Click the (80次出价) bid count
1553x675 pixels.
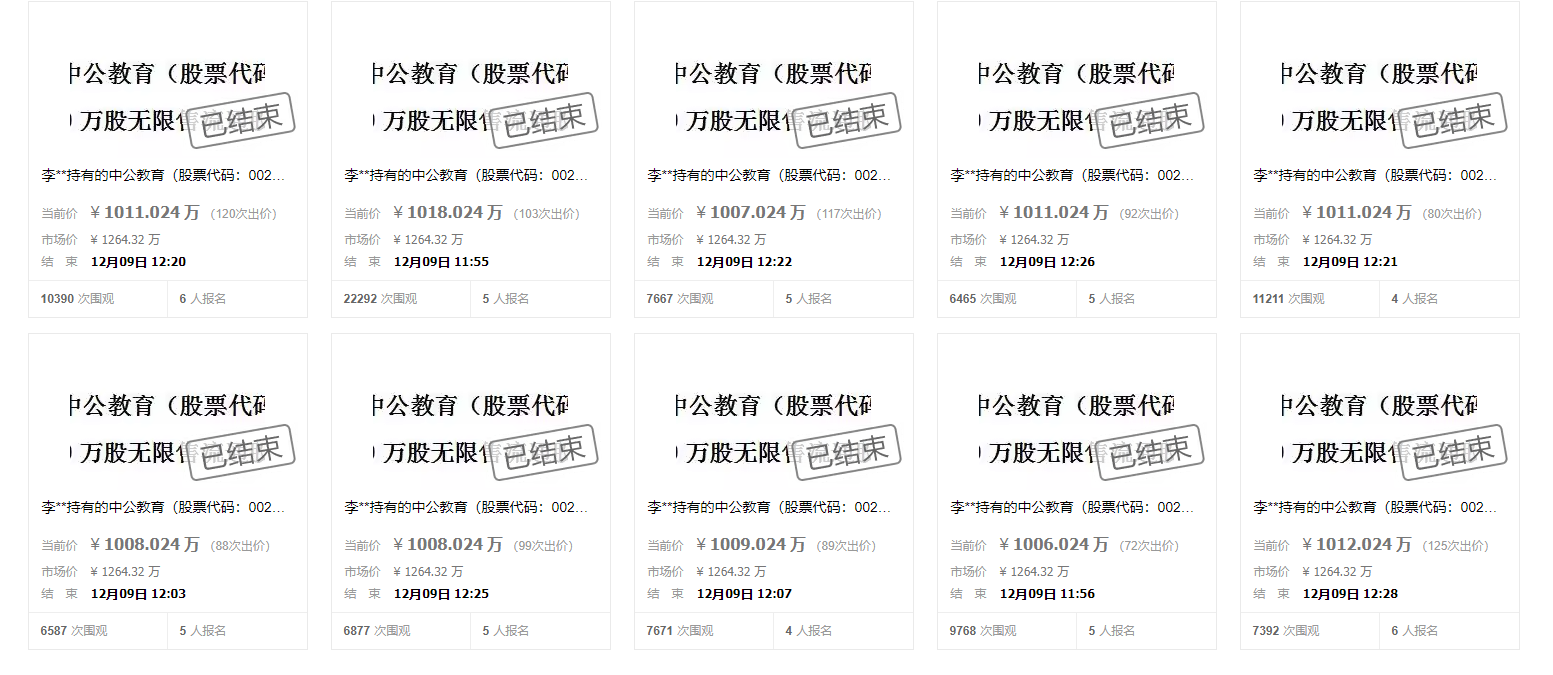point(1452,214)
